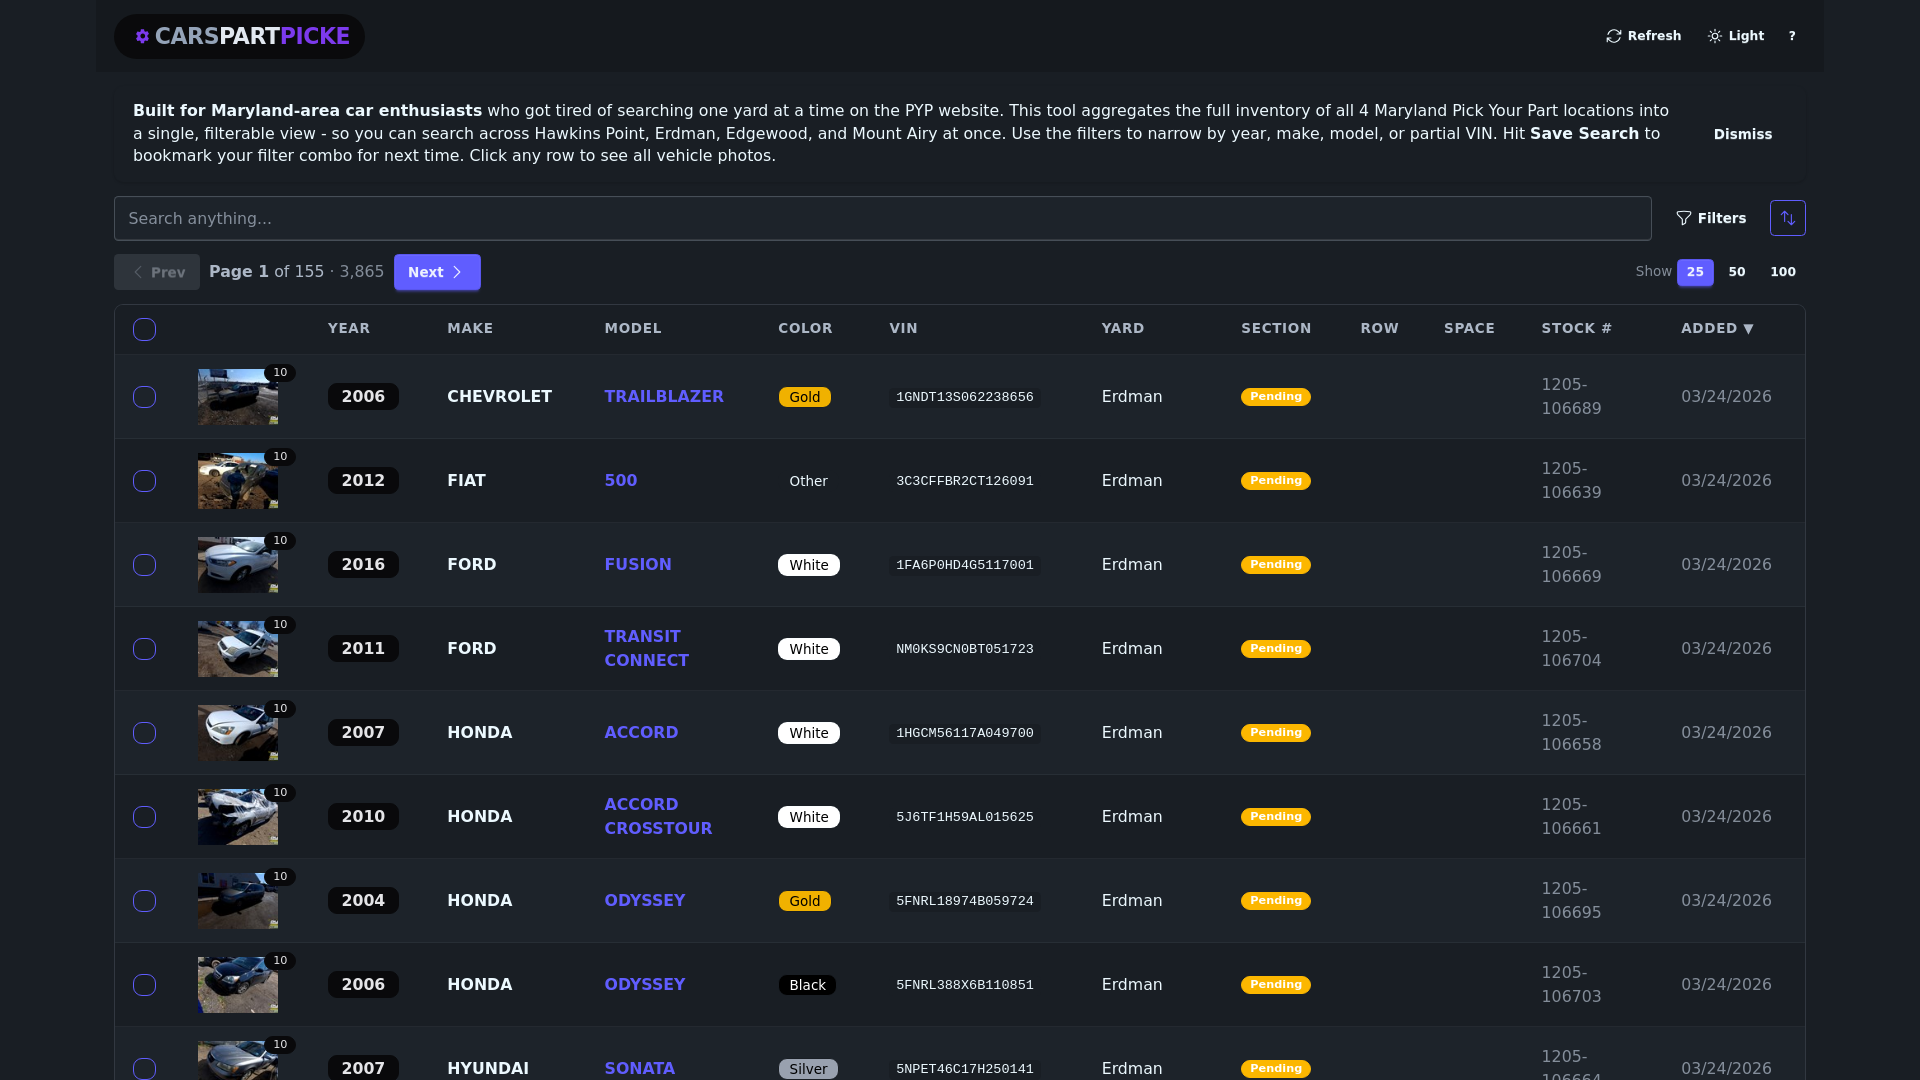Sort by the YEAR column header
The height and width of the screenshot is (1080, 1920).
pos(349,328)
